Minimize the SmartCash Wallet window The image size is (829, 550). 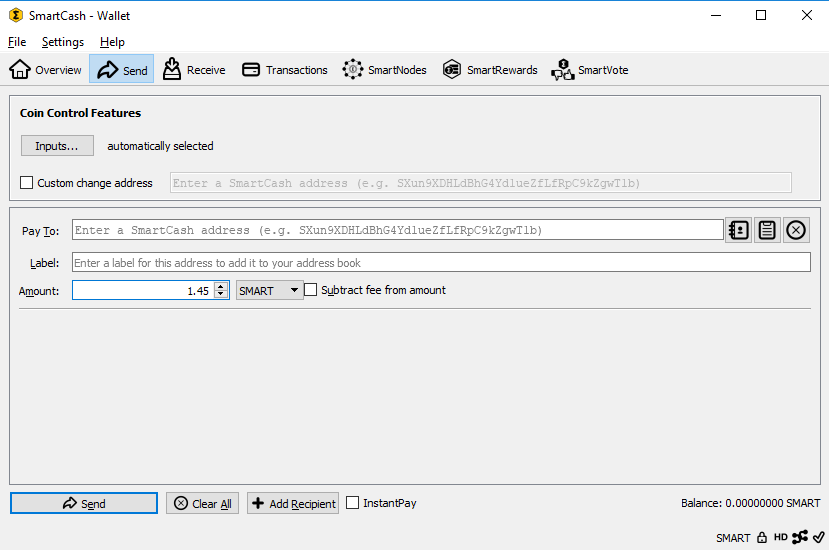pyautogui.click(x=716, y=15)
